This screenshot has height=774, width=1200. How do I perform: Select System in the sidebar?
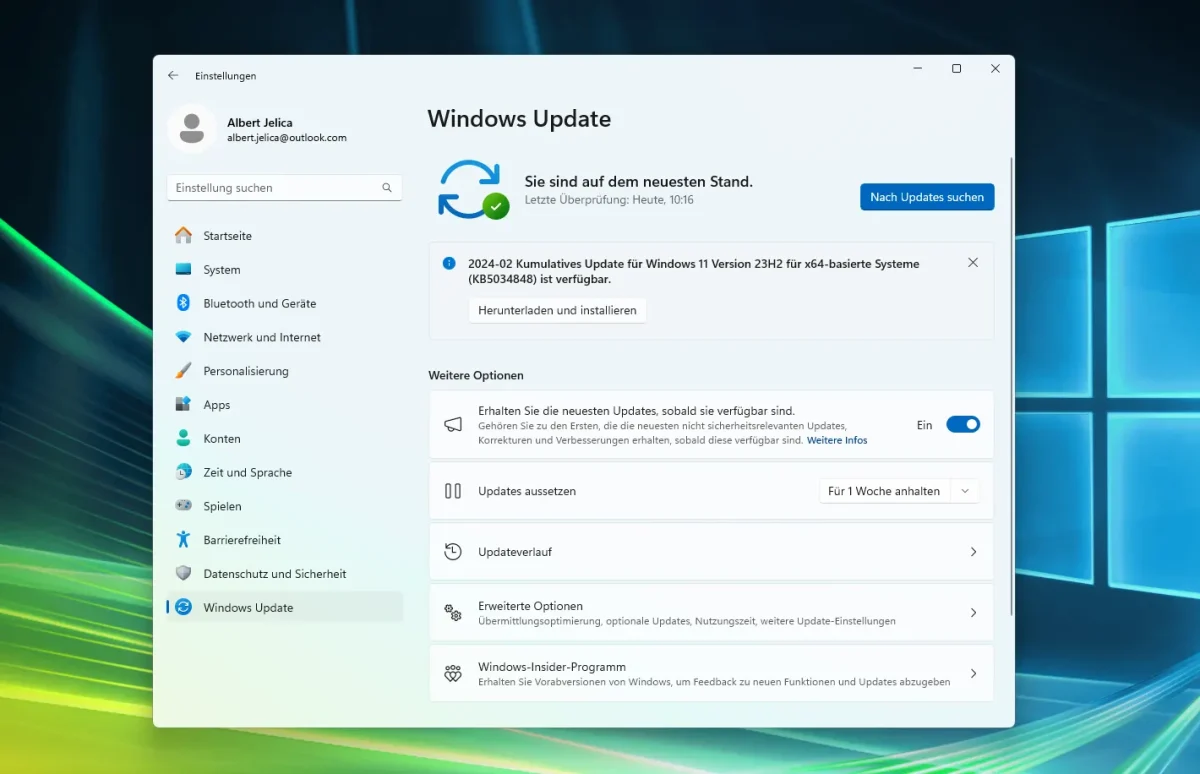pos(284,270)
